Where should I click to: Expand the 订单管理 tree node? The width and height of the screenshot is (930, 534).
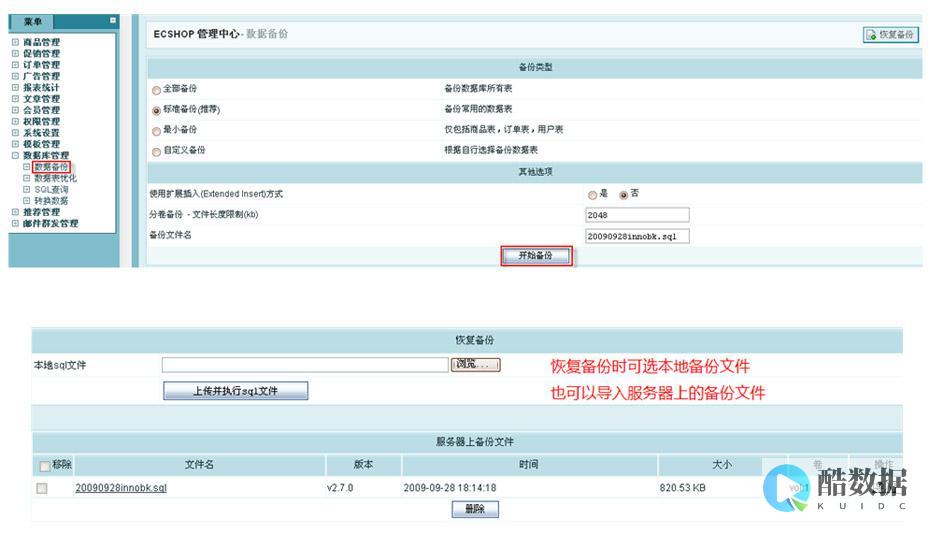click(15, 65)
